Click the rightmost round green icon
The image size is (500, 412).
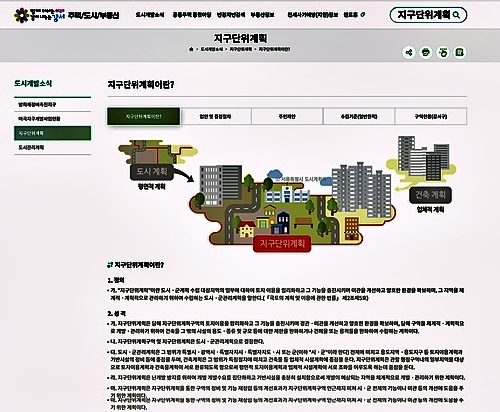[460, 52]
